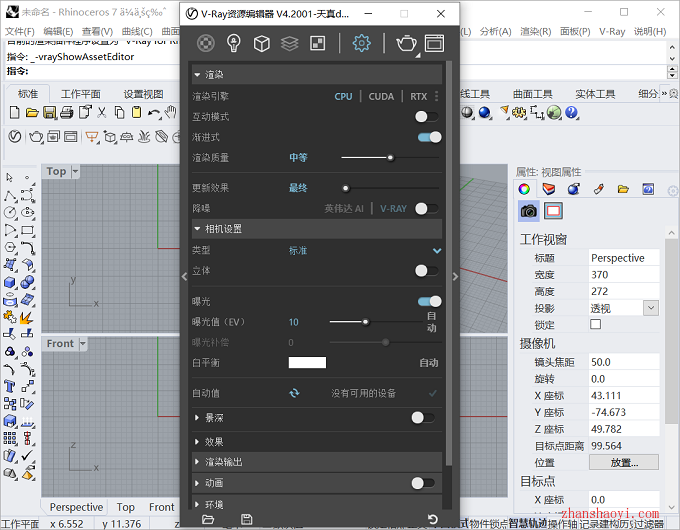Select camera icon in view properties panel

pyautogui.click(x=529, y=211)
